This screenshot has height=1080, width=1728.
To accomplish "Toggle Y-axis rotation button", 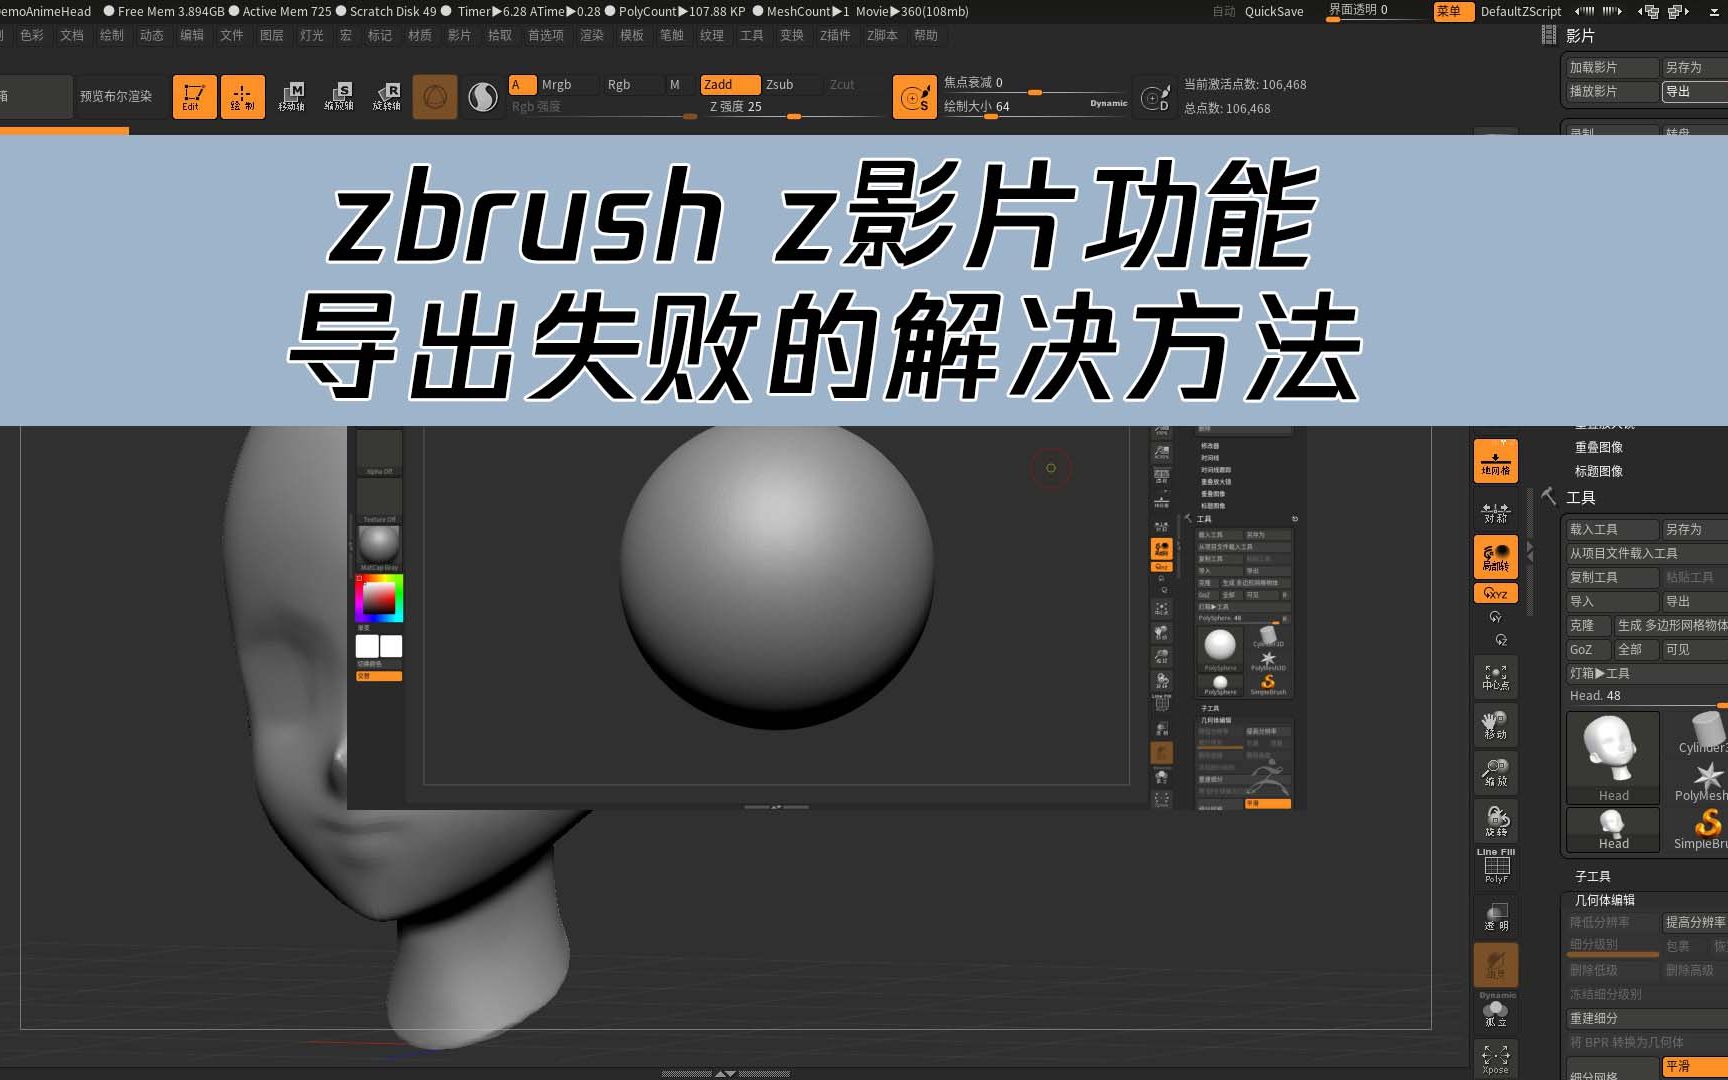I will pyautogui.click(x=1496, y=617).
